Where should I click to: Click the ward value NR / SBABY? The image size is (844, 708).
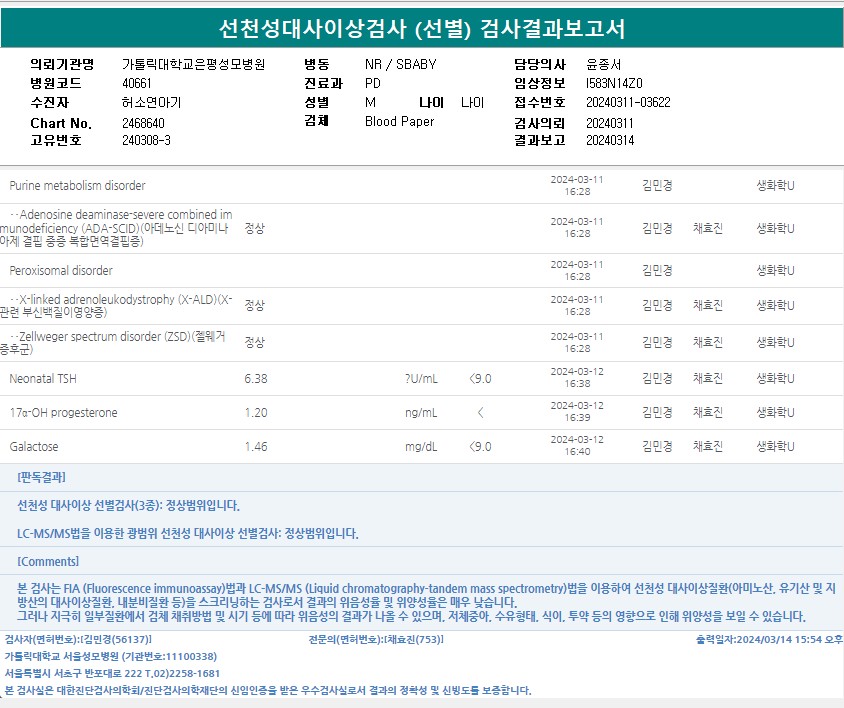click(x=400, y=64)
